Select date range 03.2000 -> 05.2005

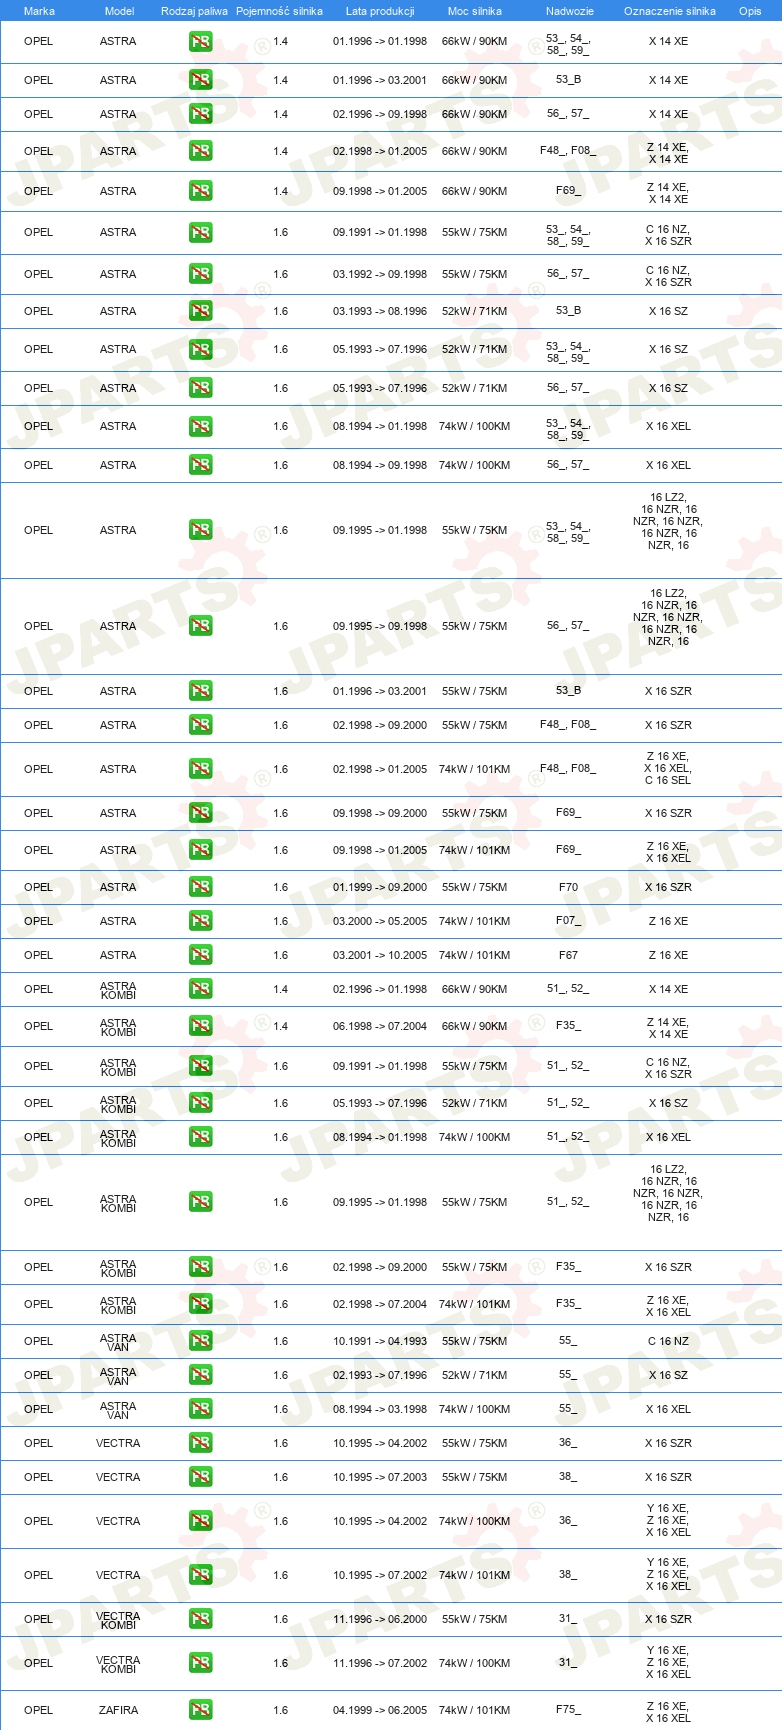(x=380, y=921)
